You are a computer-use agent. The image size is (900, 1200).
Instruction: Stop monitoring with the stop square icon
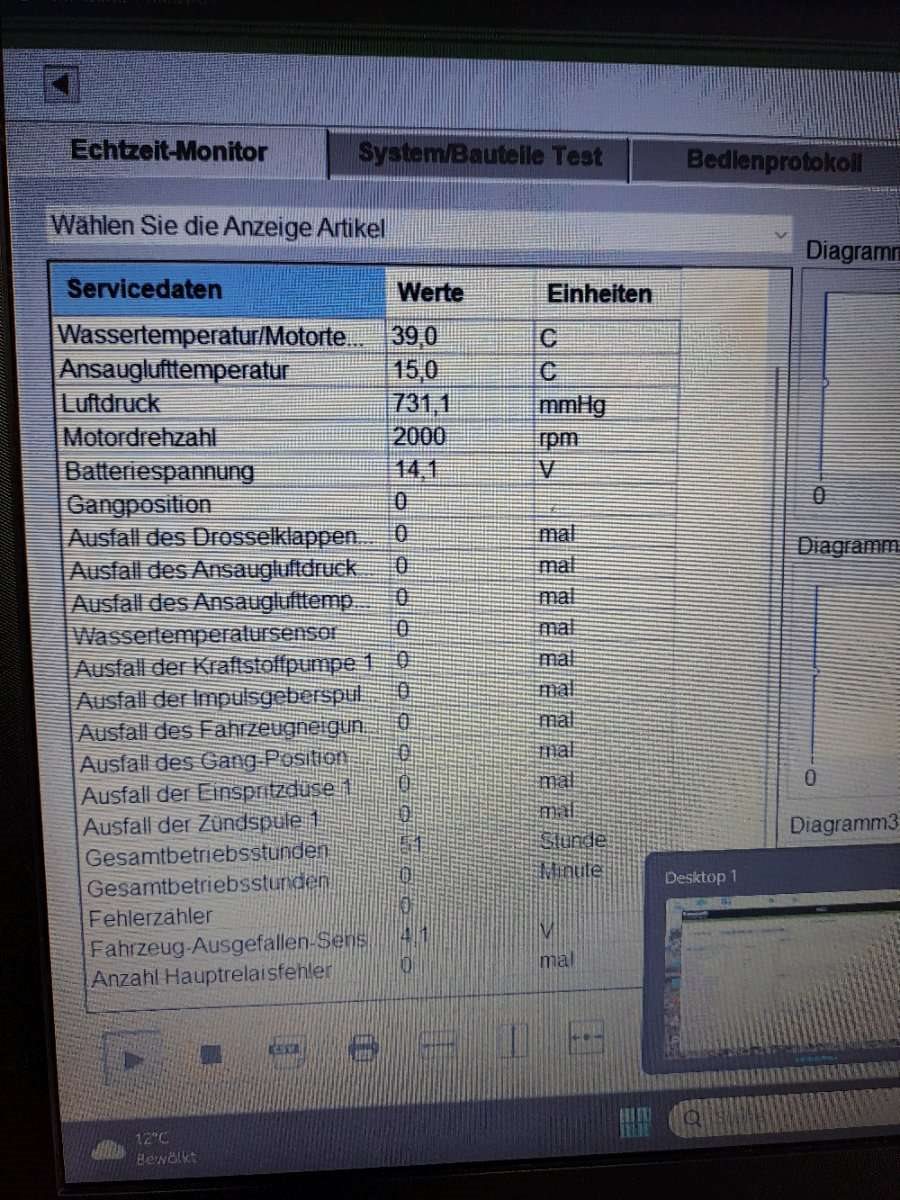pyautogui.click(x=209, y=1053)
